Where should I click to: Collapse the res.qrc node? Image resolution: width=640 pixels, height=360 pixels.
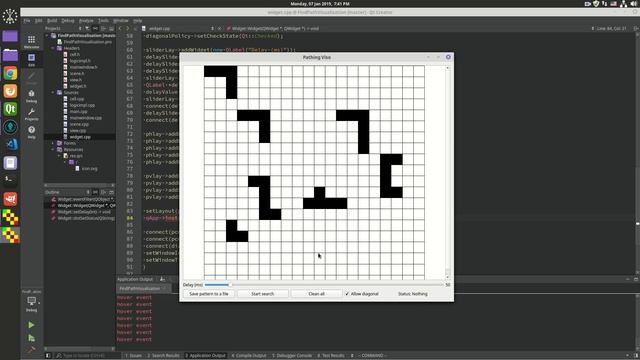(59, 156)
